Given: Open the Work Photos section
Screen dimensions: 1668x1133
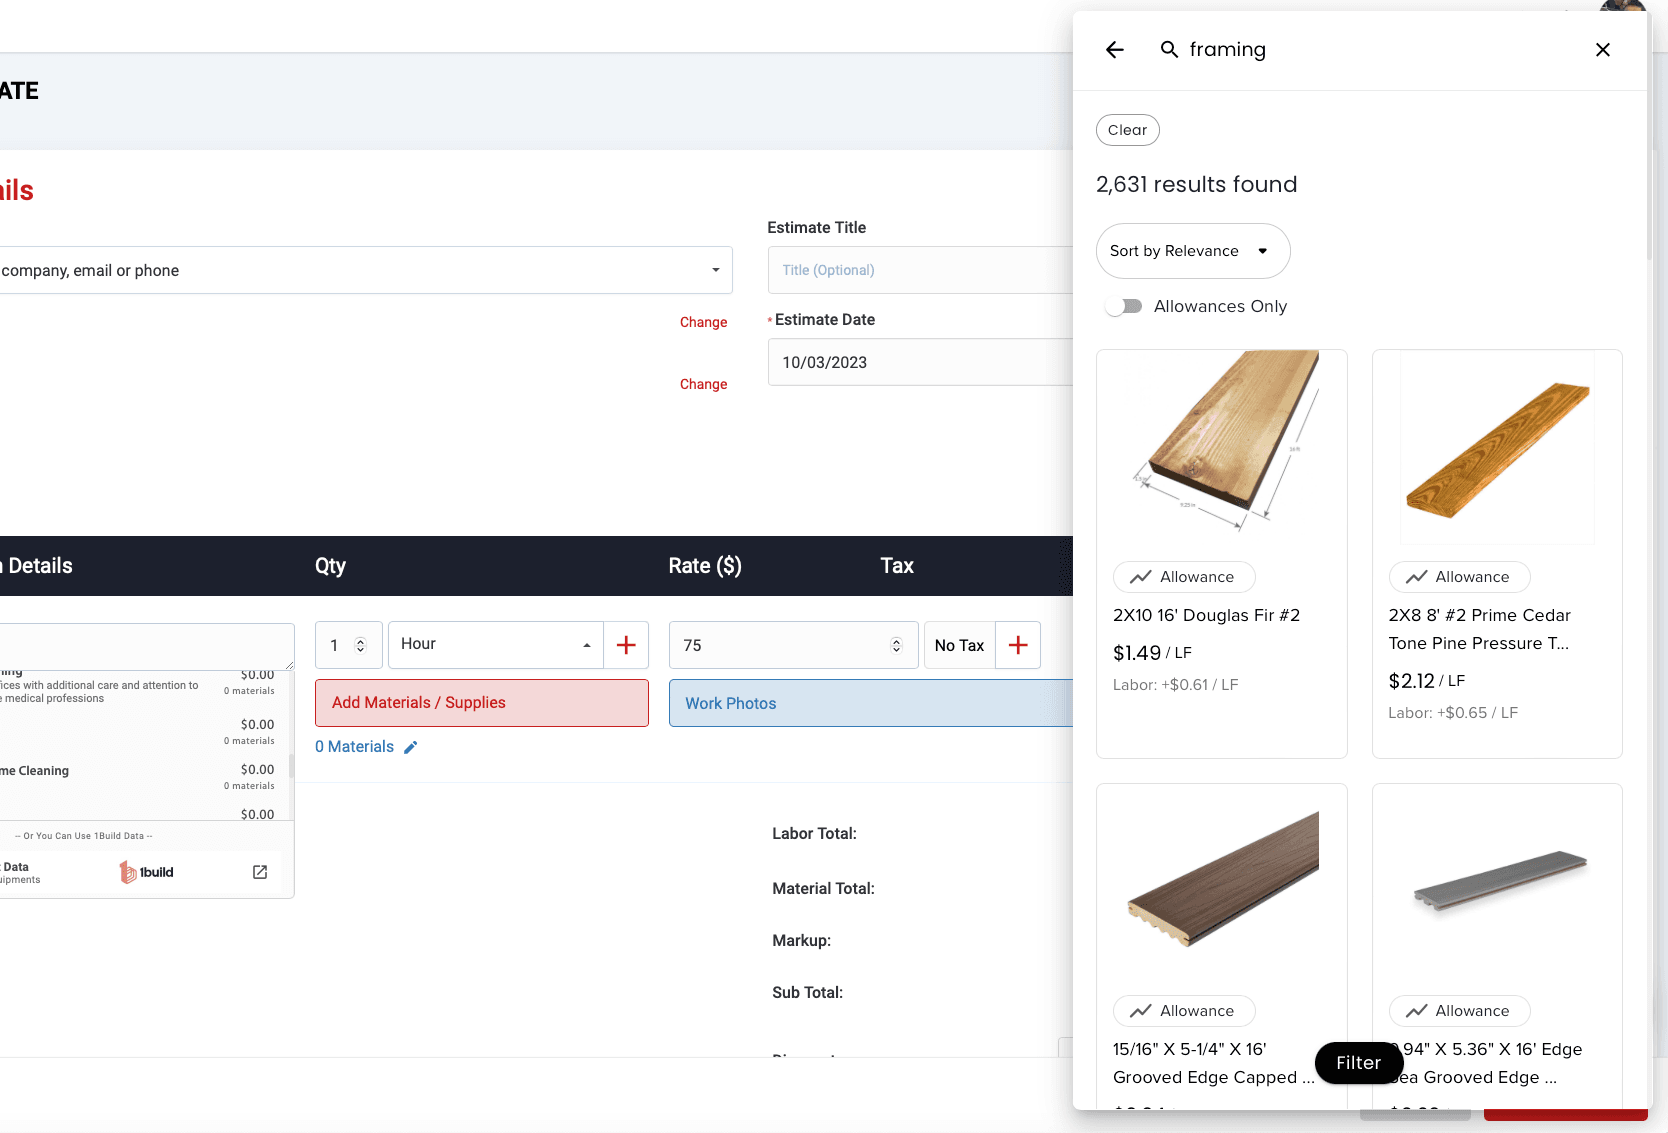Looking at the screenshot, I should pyautogui.click(x=870, y=703).
